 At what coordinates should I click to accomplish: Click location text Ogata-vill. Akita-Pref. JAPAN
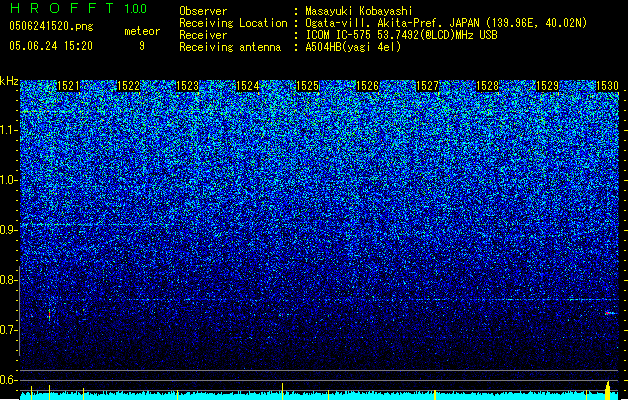tap(392, 23)
